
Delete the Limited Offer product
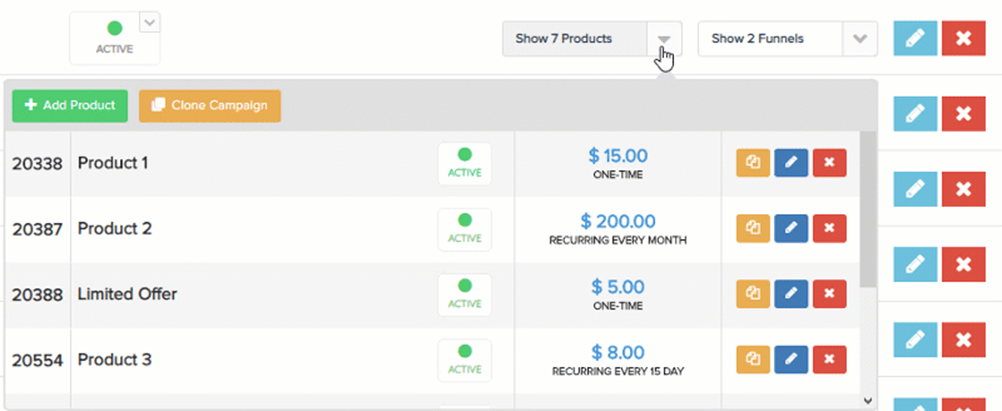tap(829, 294)
